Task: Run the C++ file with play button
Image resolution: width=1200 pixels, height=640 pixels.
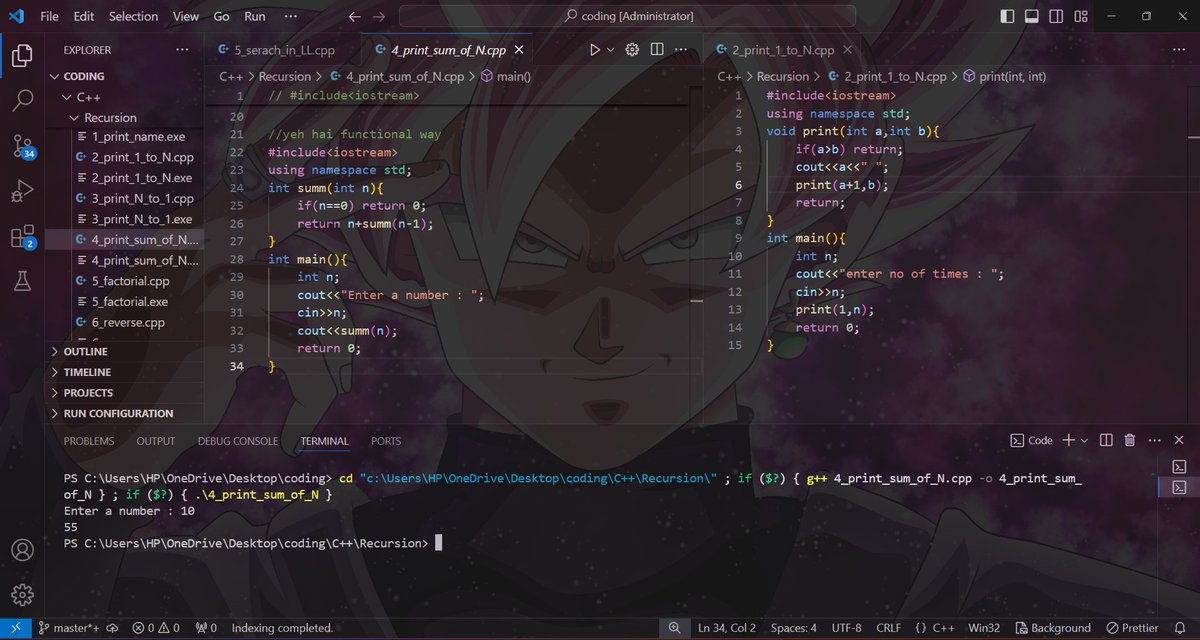Action: (x=595, y=50)
